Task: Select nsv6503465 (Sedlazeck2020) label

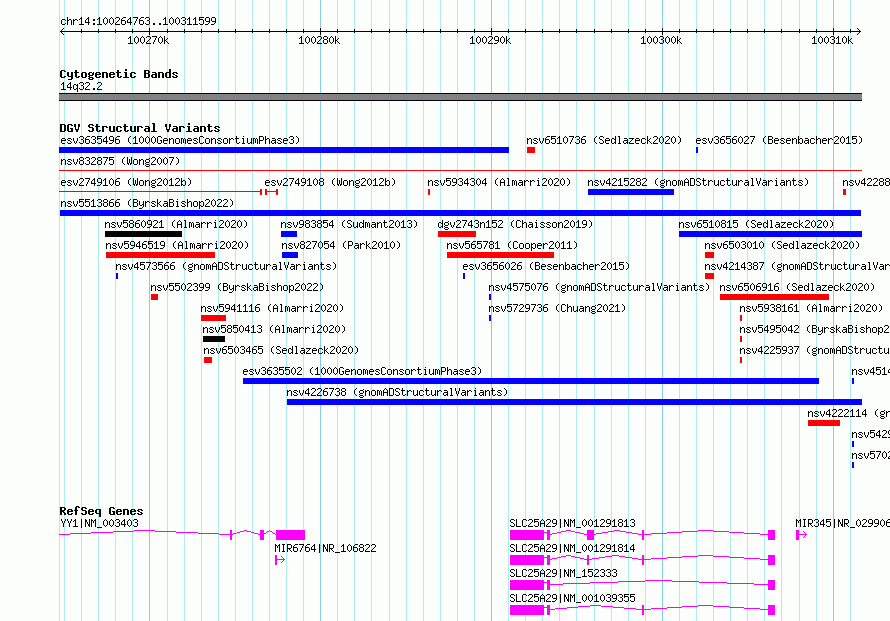Action: [281, 350]
